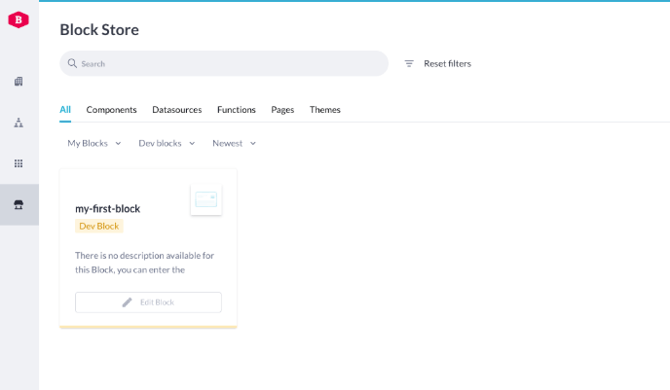
Task: Click the magnifier icon in search bar
Action: pos(72,64)
